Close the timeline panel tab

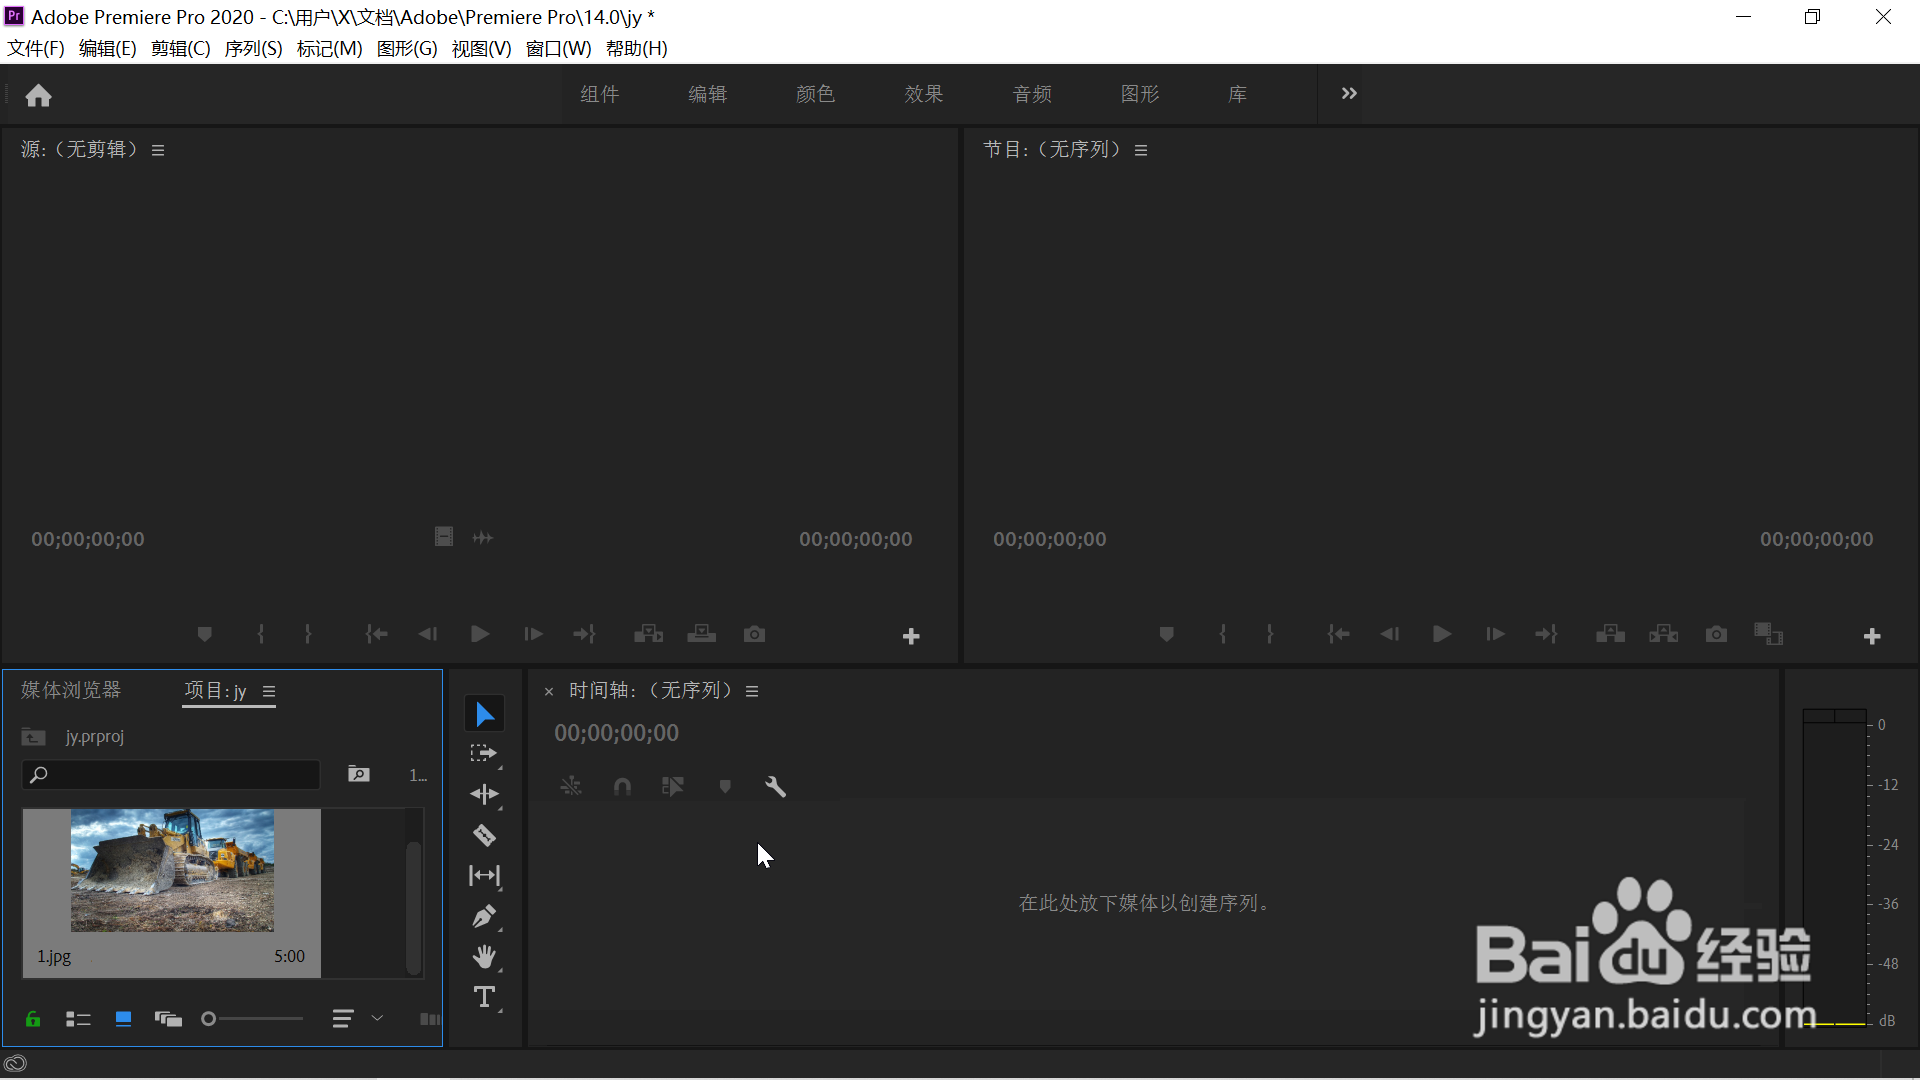[x=549, y=691]
